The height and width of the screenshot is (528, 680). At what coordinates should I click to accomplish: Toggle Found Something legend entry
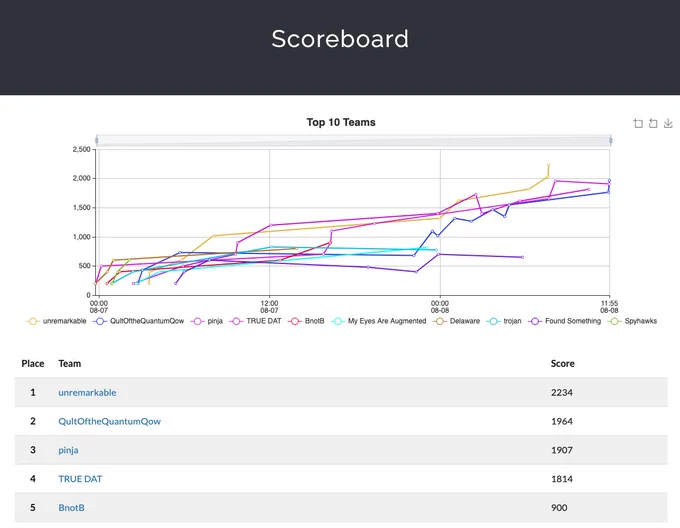[565, 321]
